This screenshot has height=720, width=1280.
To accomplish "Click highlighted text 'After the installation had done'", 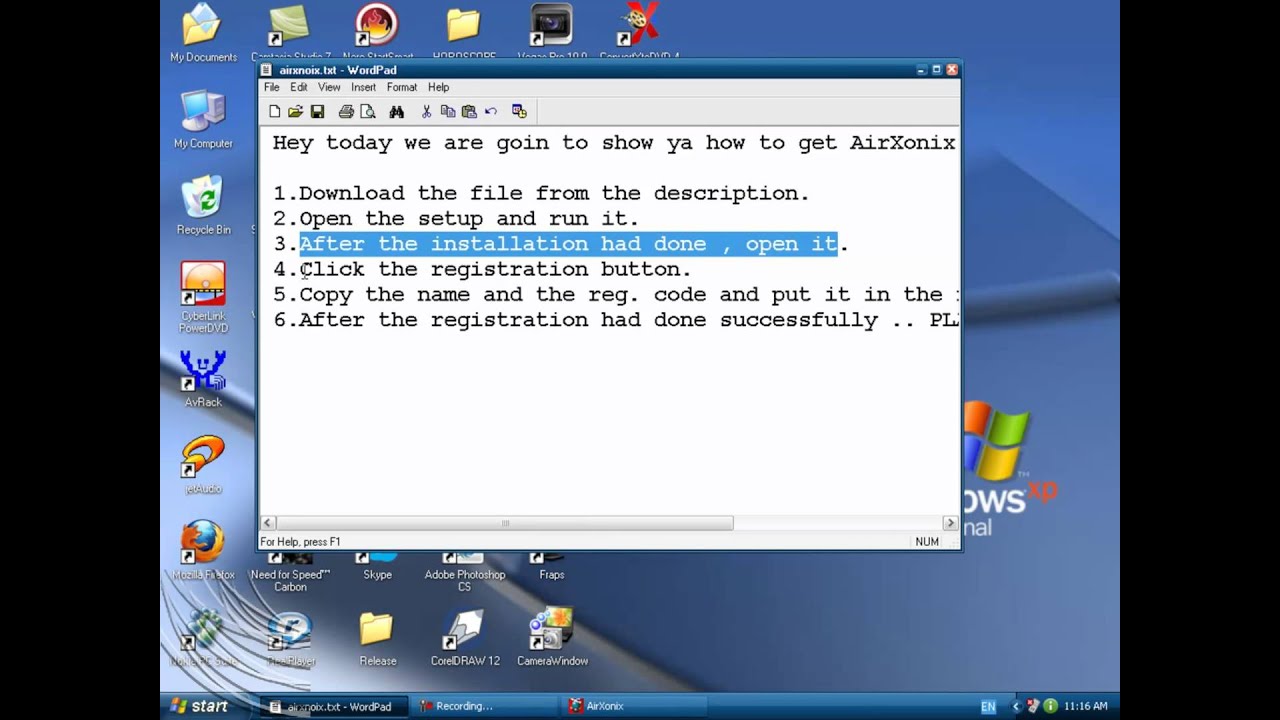I will [x=502, y=244].
